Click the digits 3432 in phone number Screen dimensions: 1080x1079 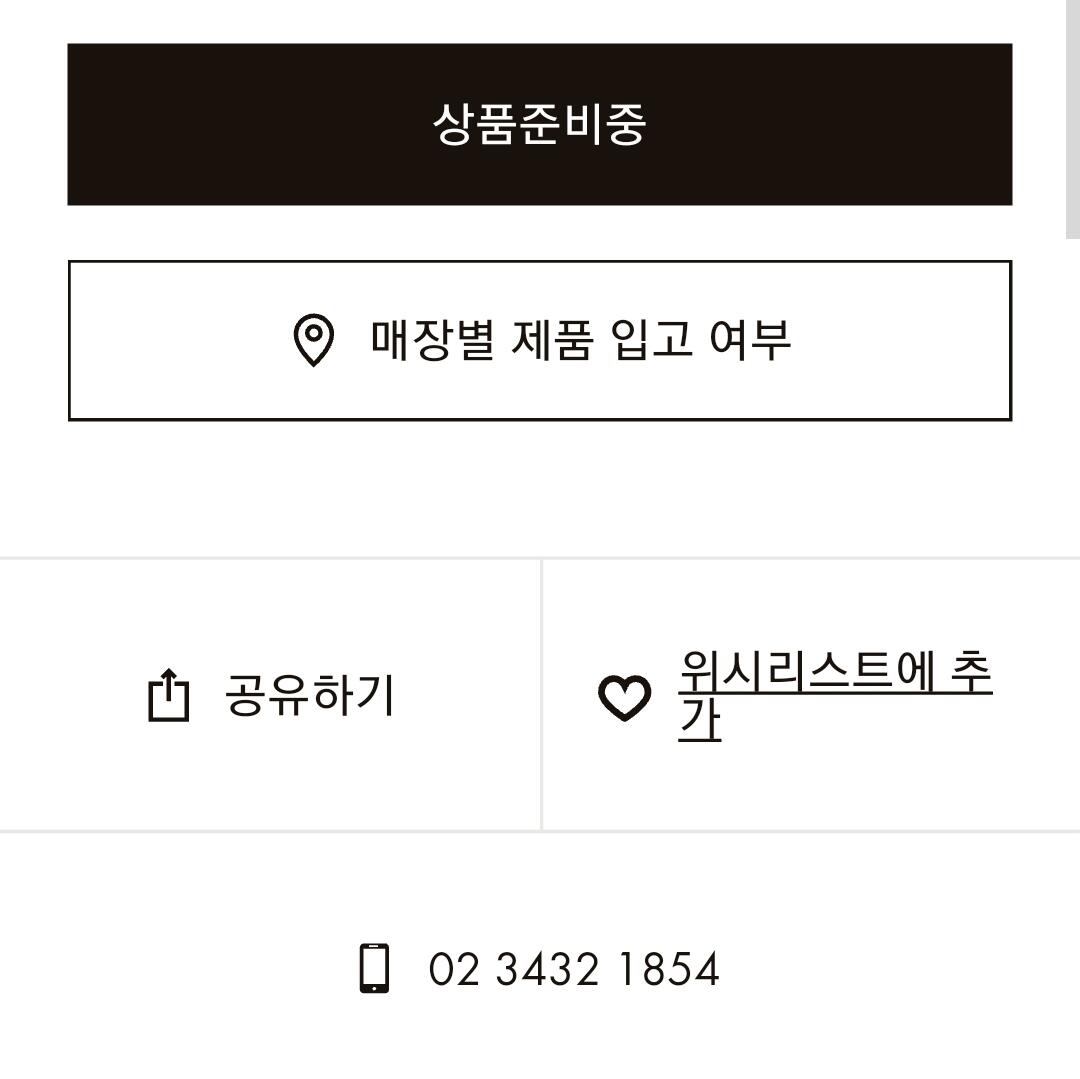click(548, 969)
